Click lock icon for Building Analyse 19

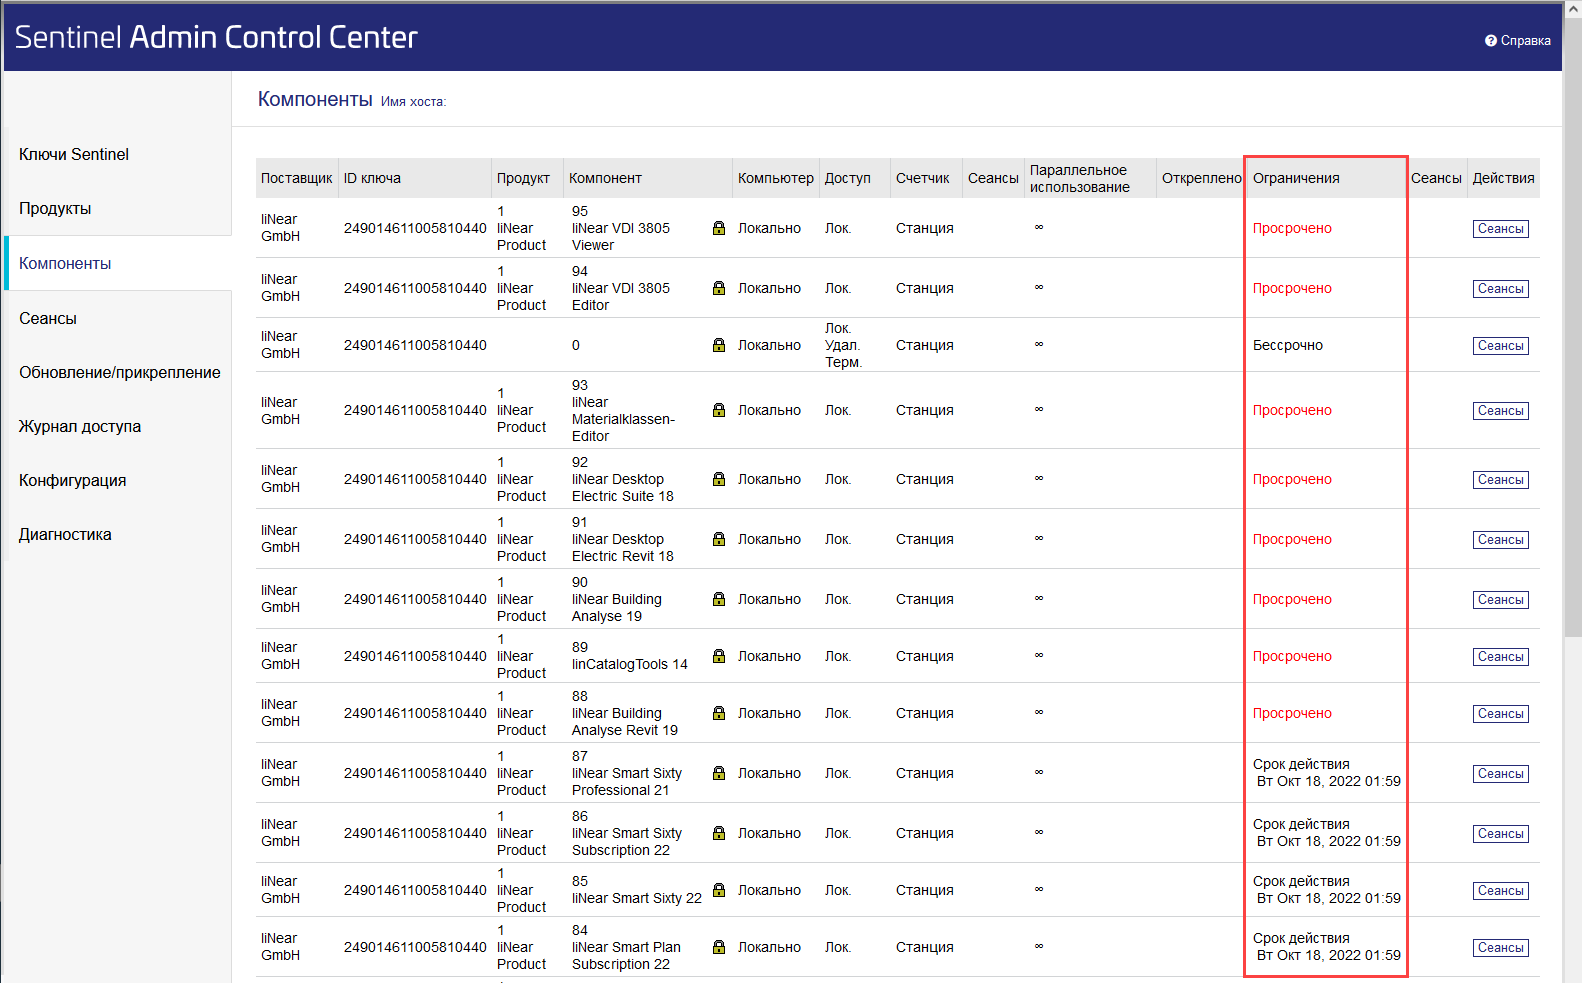coord(719,599)
